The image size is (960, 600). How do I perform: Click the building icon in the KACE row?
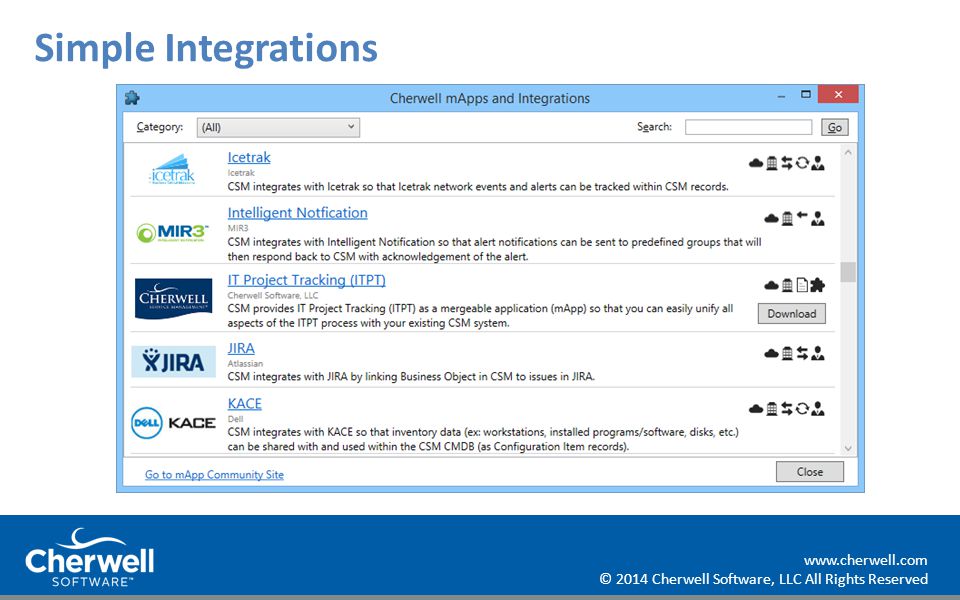click(772, 408)
